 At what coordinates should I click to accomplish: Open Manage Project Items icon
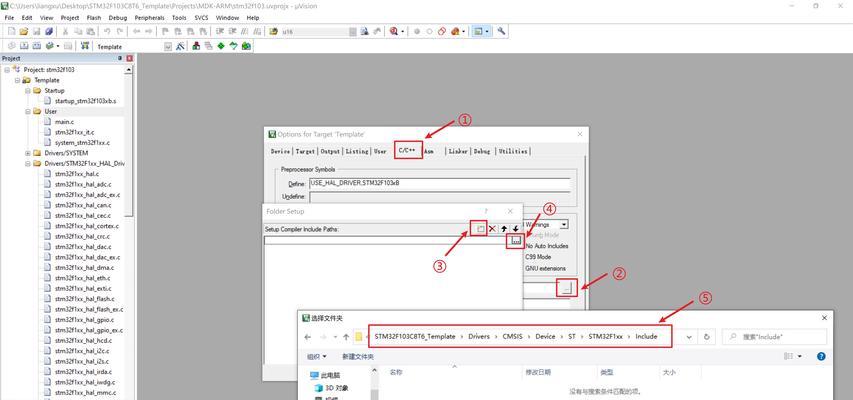[196, 46]
